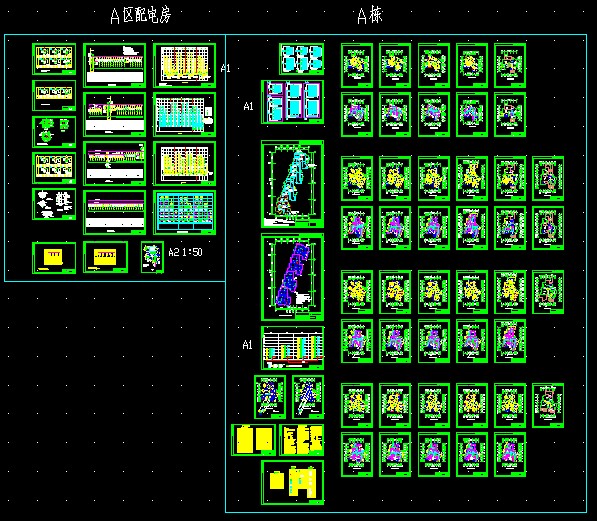This screenshot has width=597, height=521.
Task: Select the first floor plan thumbnail in A栋 top row
Action: tap(357, 66)
